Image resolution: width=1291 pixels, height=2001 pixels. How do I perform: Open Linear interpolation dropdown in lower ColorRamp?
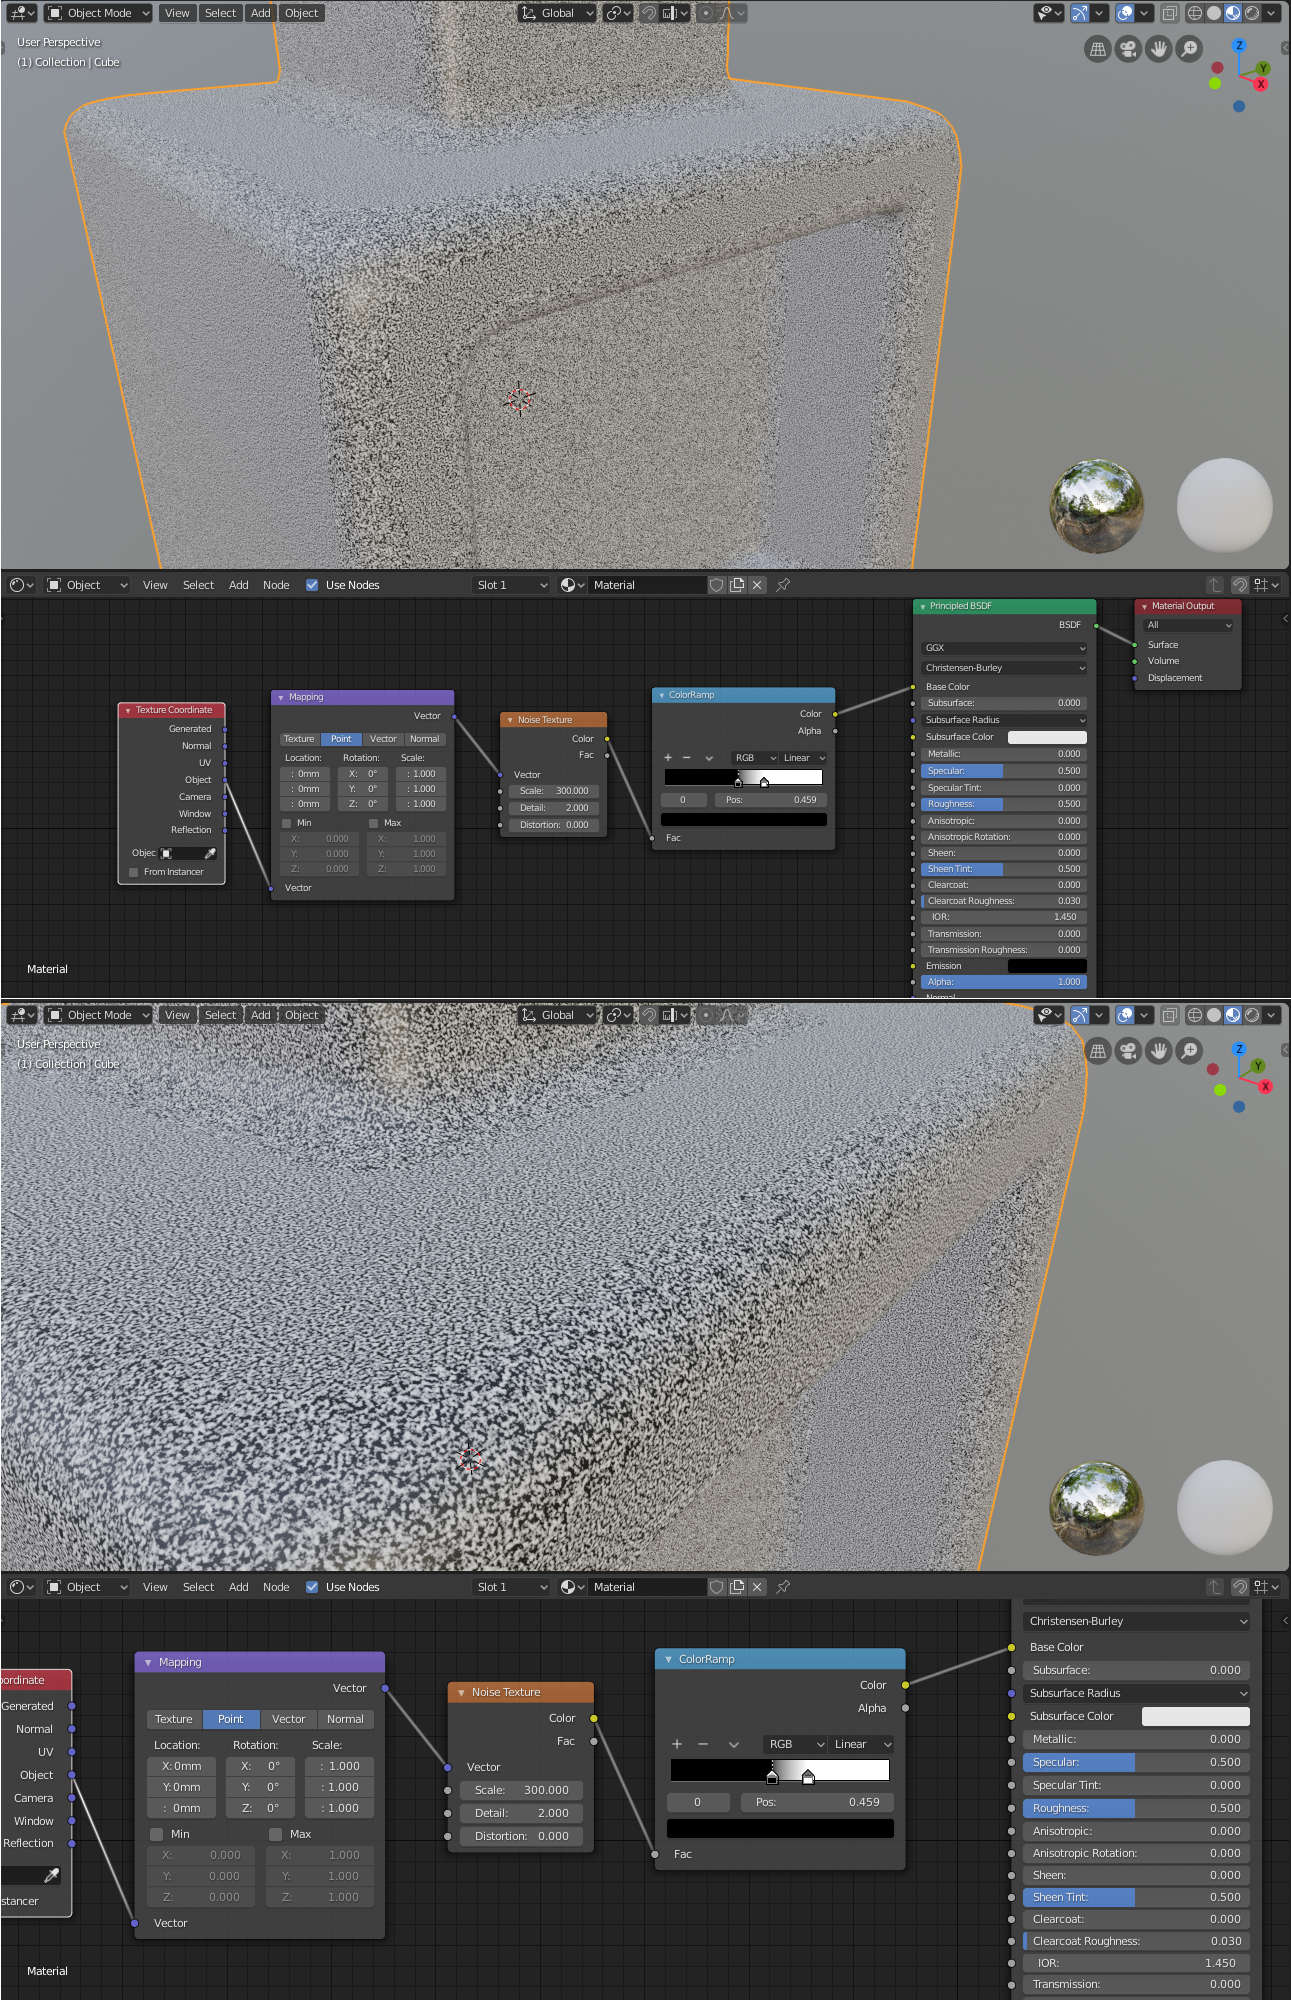[861, 1744]
